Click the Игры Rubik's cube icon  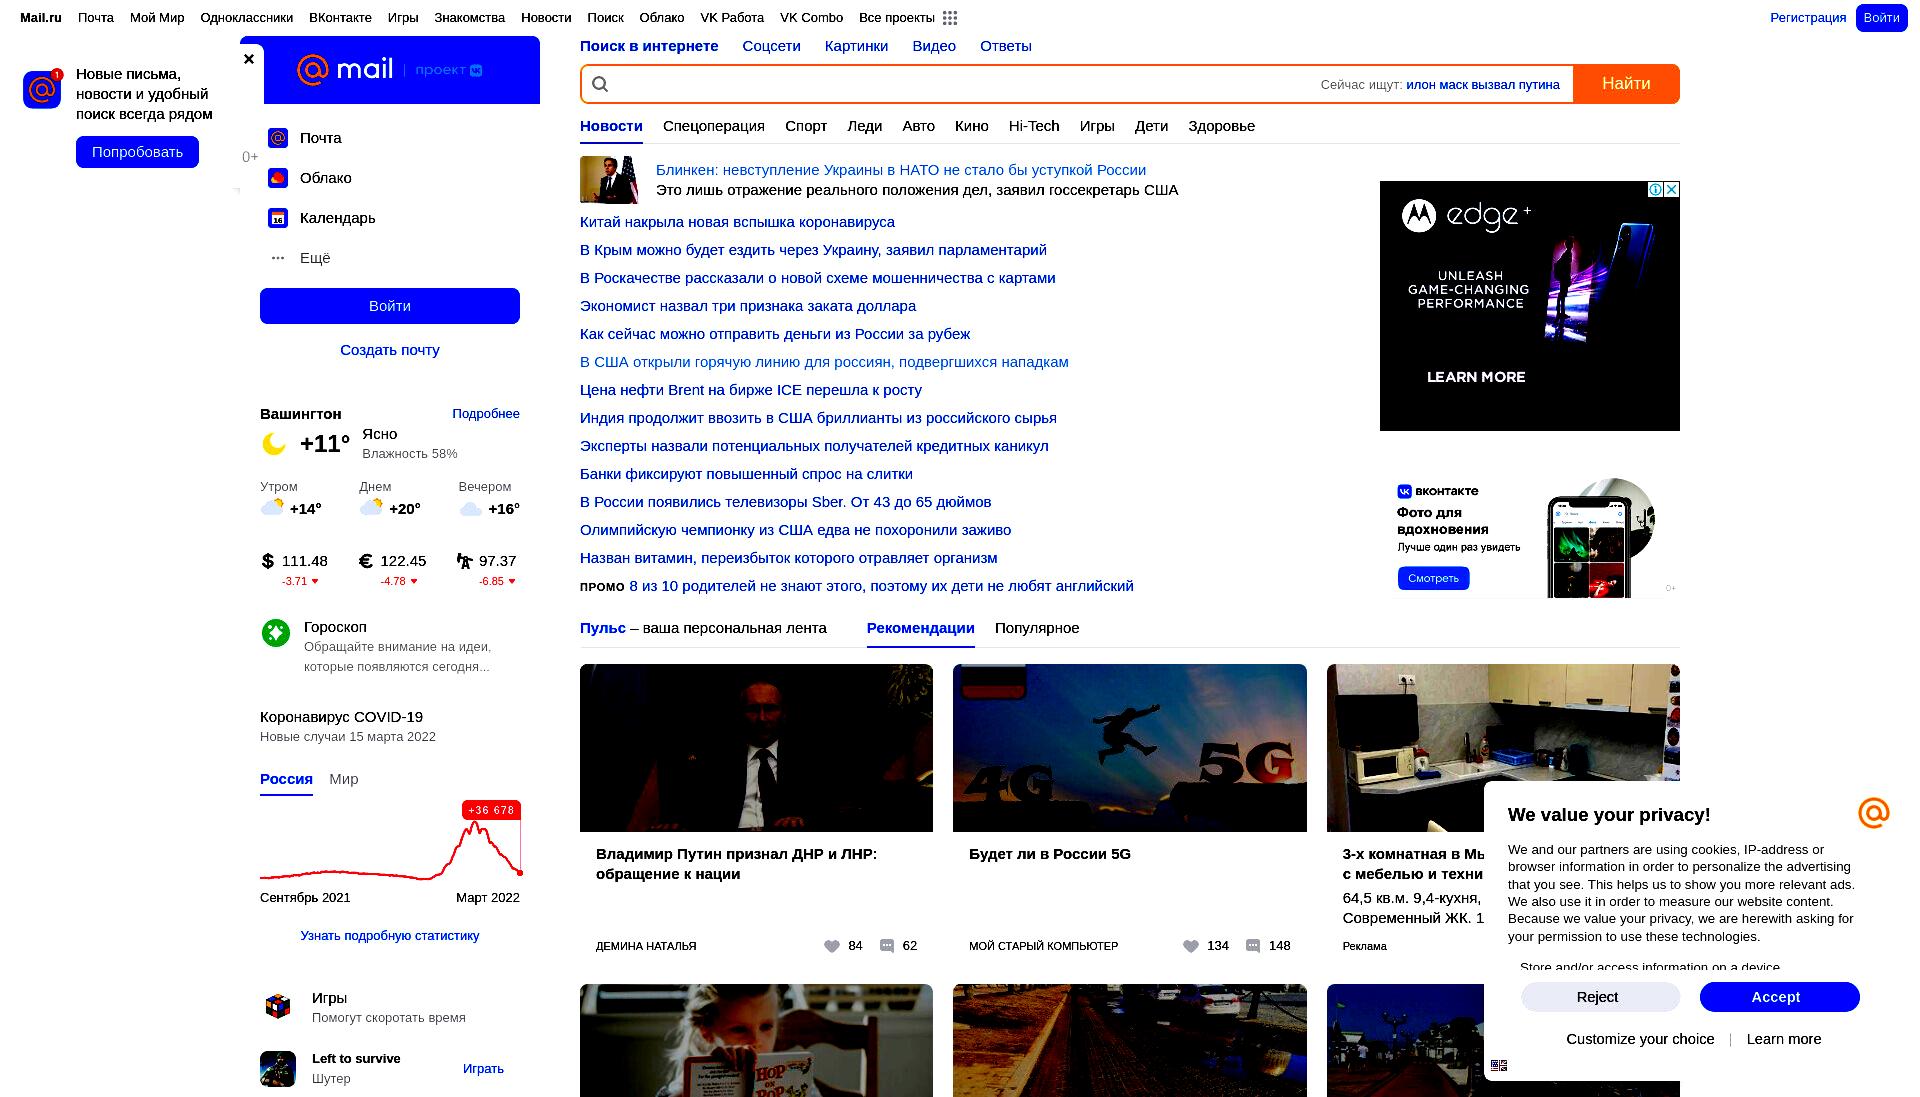pos(278,1006)
